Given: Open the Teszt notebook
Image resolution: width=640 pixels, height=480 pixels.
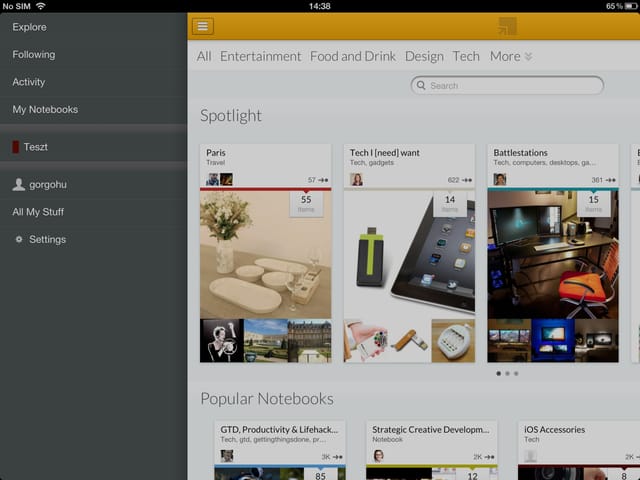Looking at the screenshot, I should (x=93, y=147).
